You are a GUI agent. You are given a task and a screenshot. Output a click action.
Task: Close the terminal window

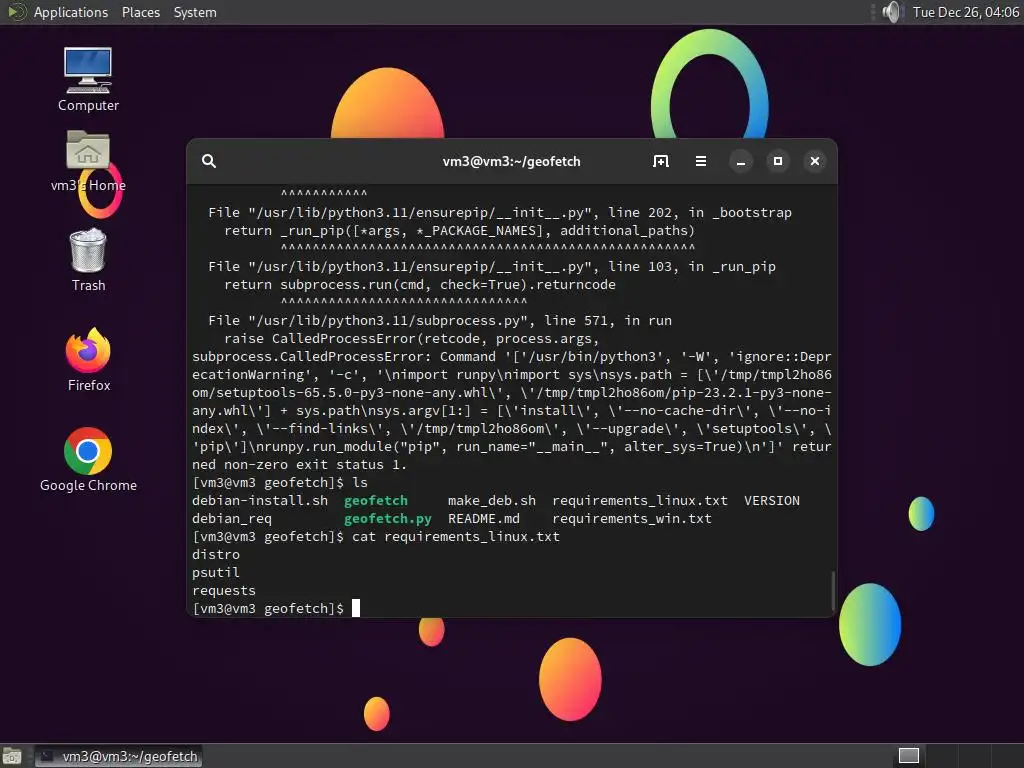point(815,161)
